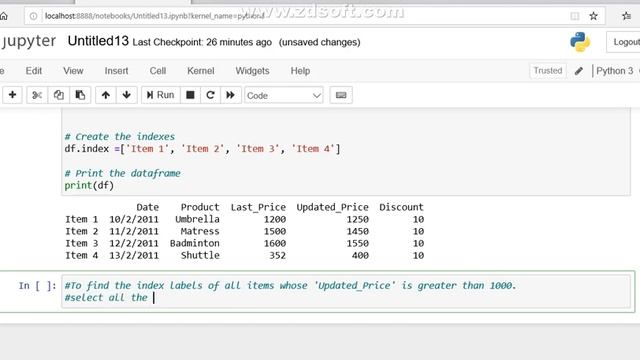Image resolution: width=640 pixels, height=360 pixels.
Task: Open the View menu
Action: tap(73, 71)
